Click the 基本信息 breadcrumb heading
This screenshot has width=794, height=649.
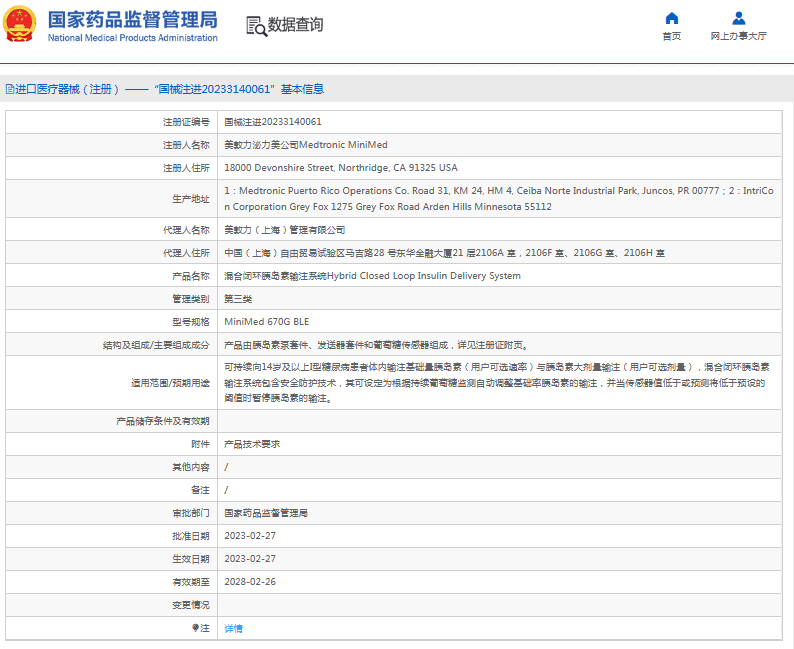(302, 90)
